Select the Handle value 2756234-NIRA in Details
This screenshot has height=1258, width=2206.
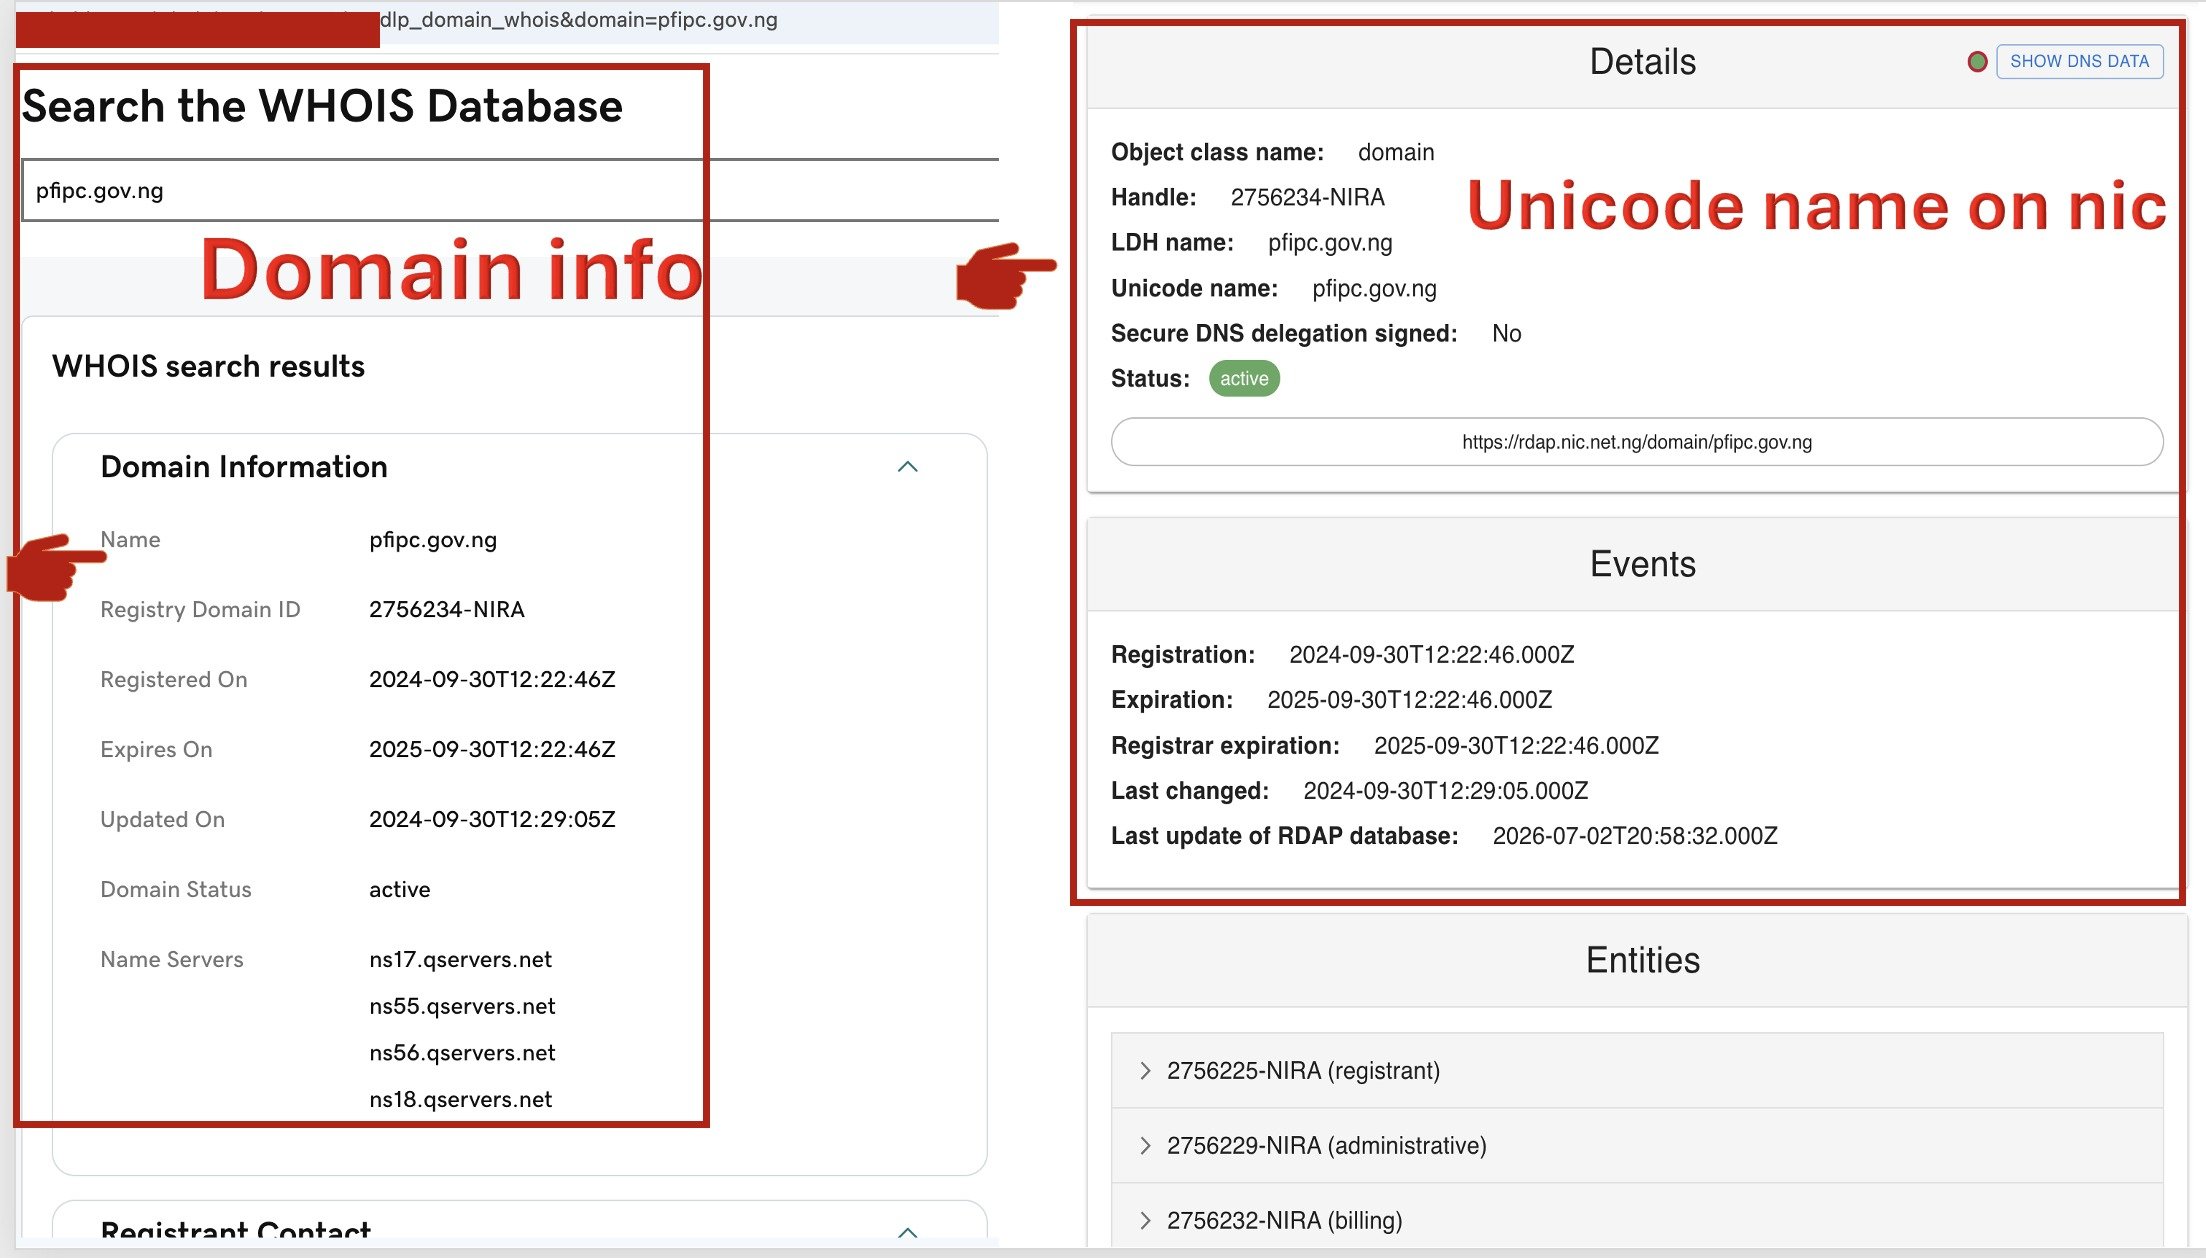pos(1308,198)
